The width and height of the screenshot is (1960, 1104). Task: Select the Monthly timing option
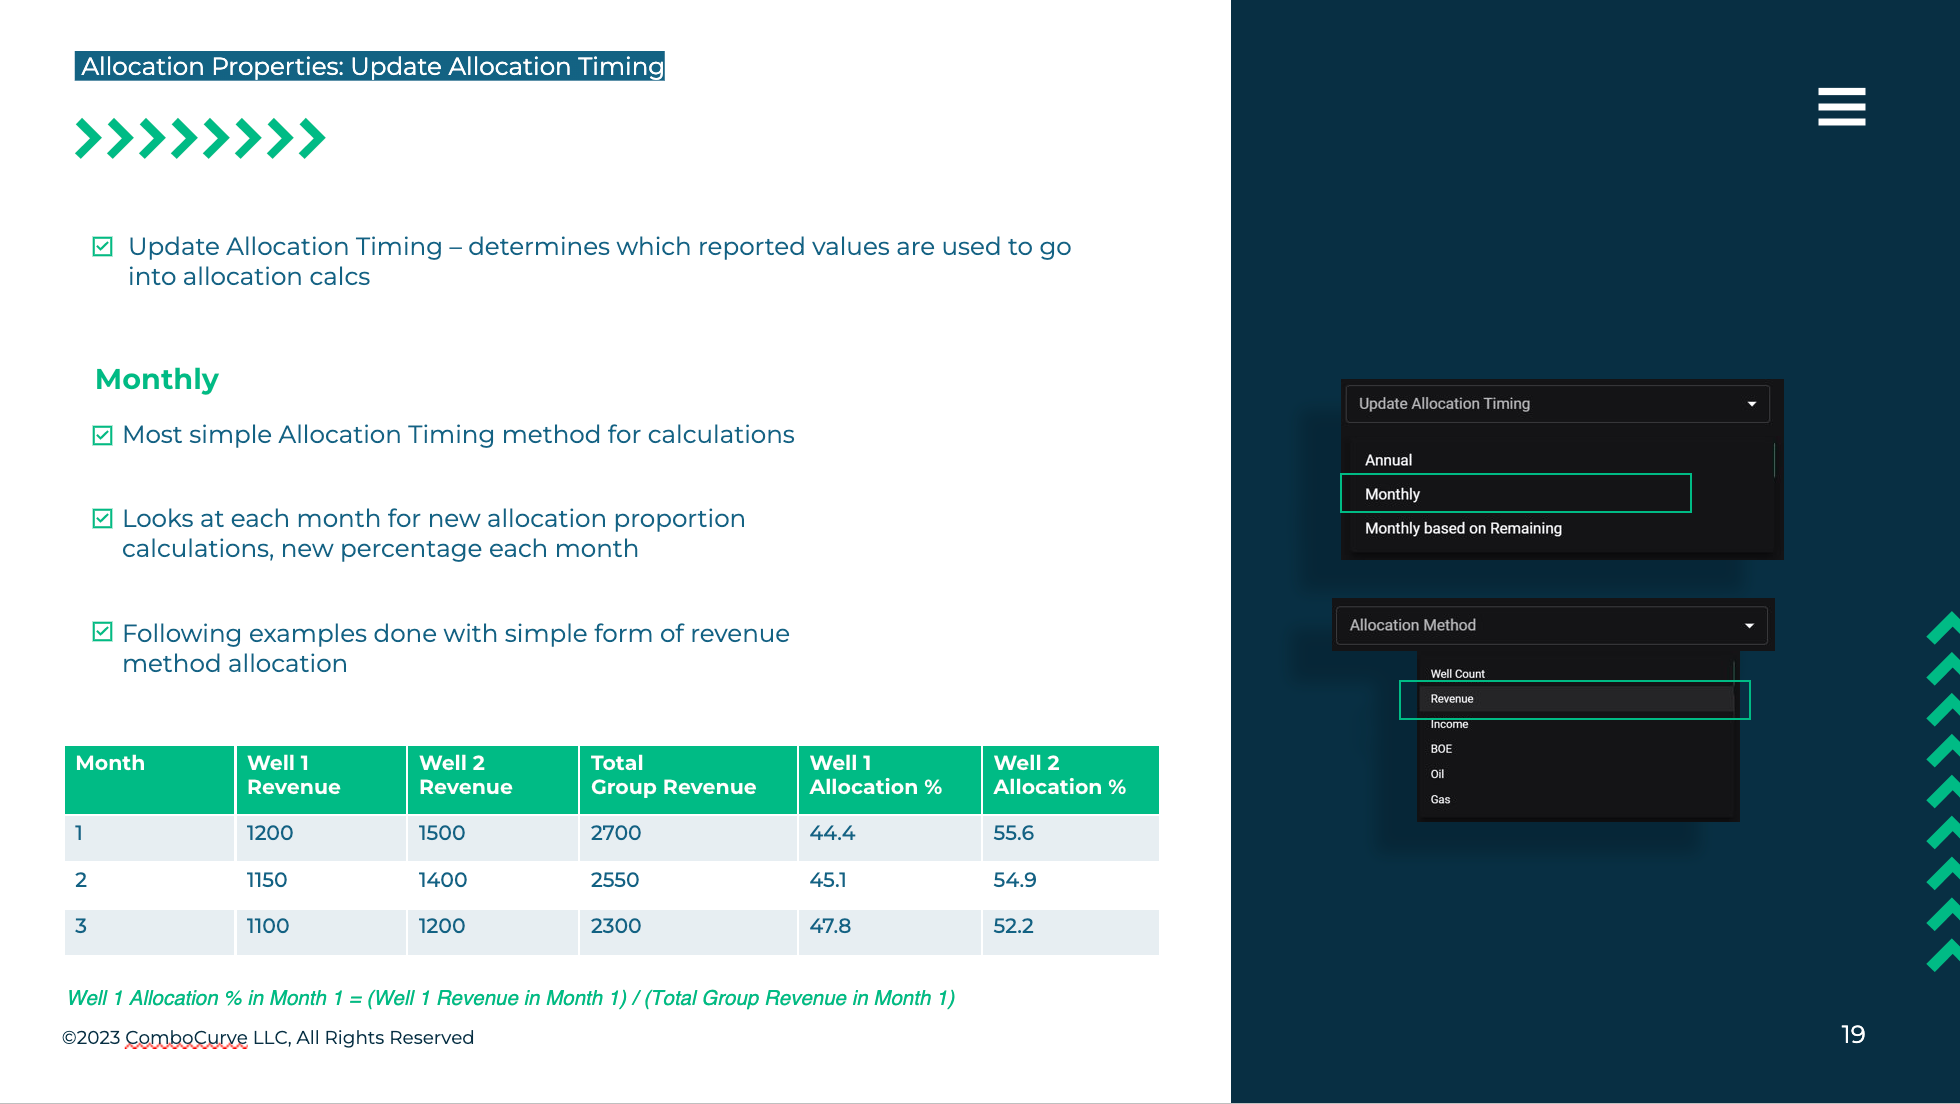(1392, 494)
